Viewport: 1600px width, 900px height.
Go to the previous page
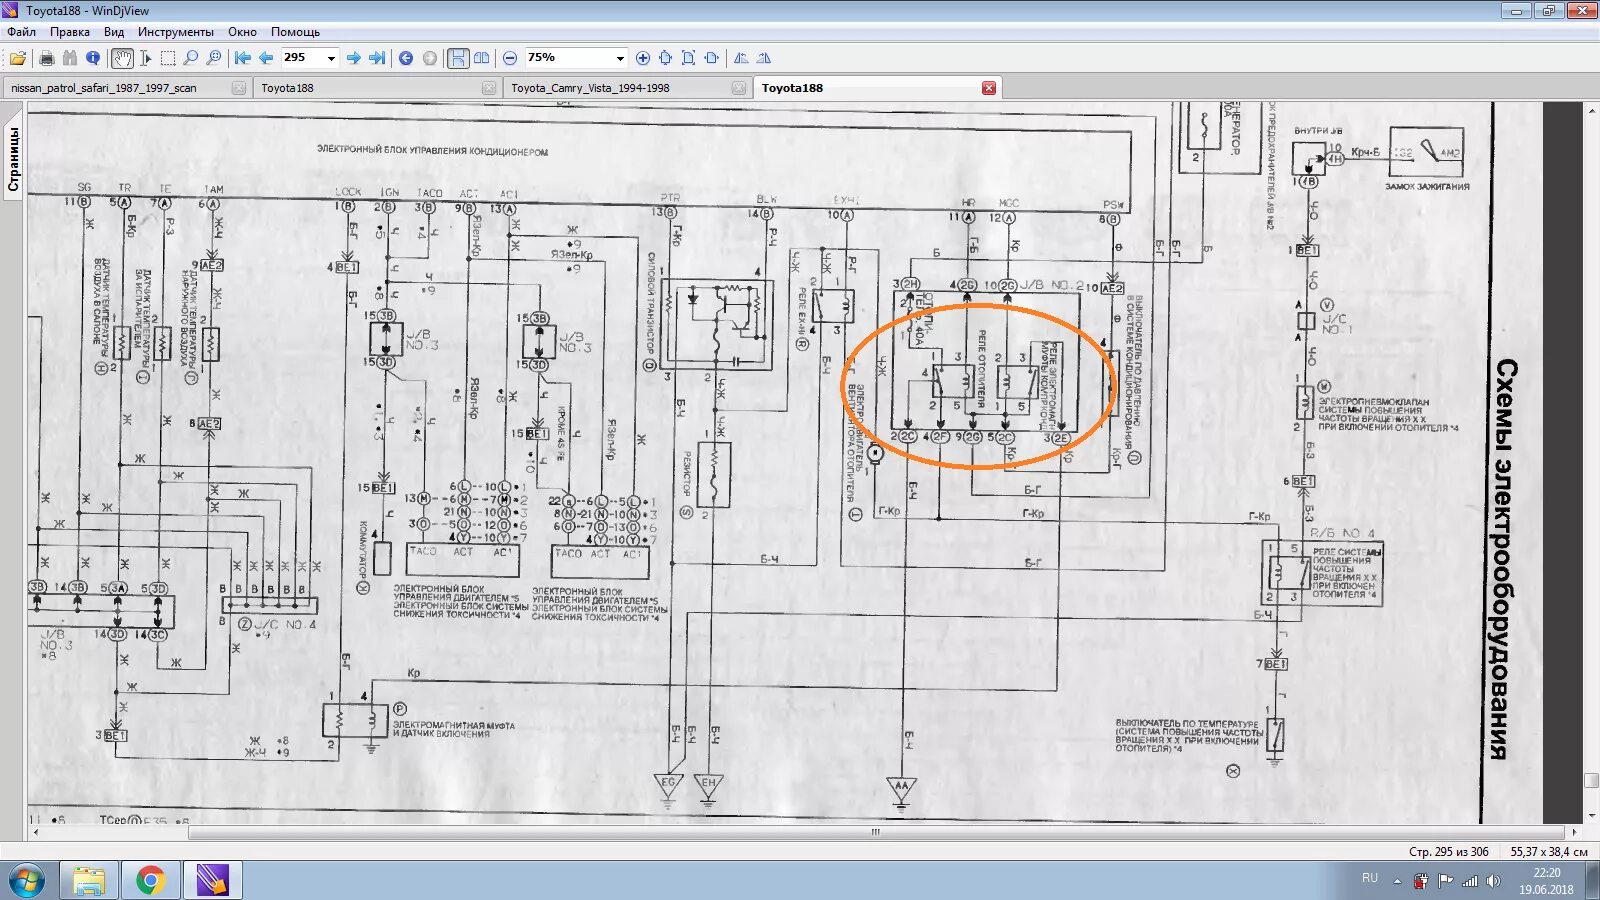[265, 58]
